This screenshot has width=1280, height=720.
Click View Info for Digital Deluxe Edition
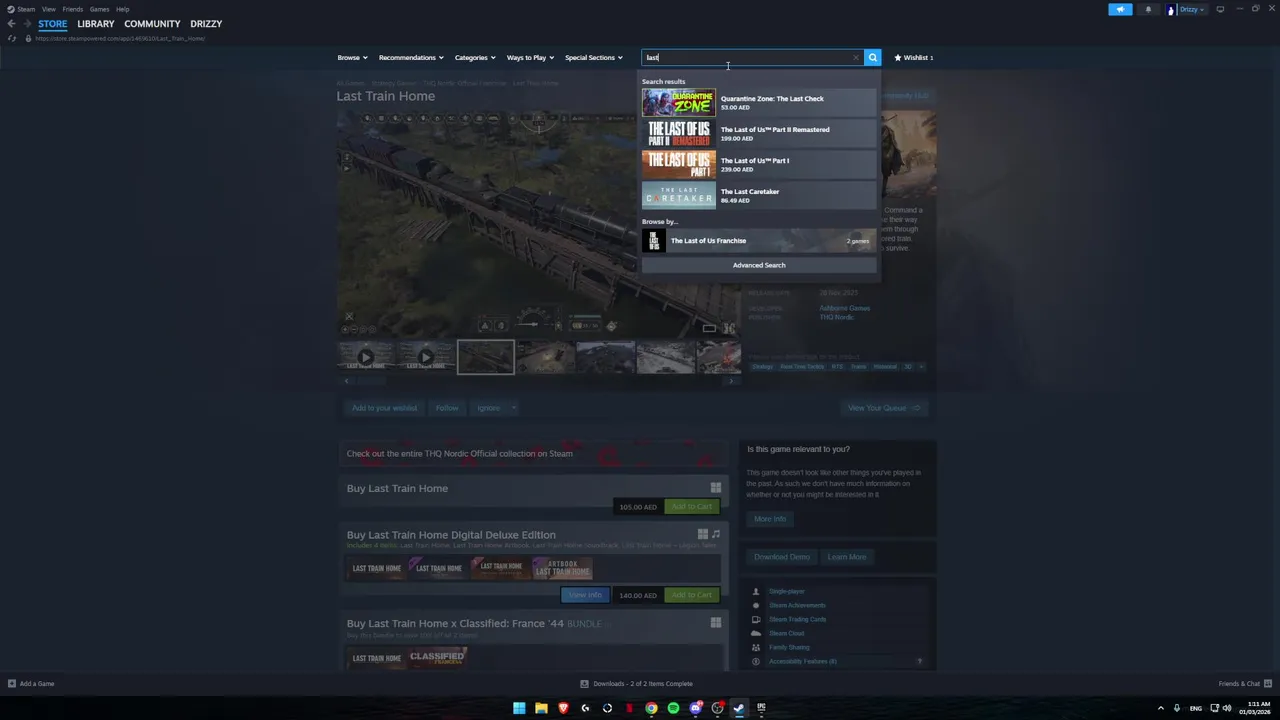click(x=585, y=595)
